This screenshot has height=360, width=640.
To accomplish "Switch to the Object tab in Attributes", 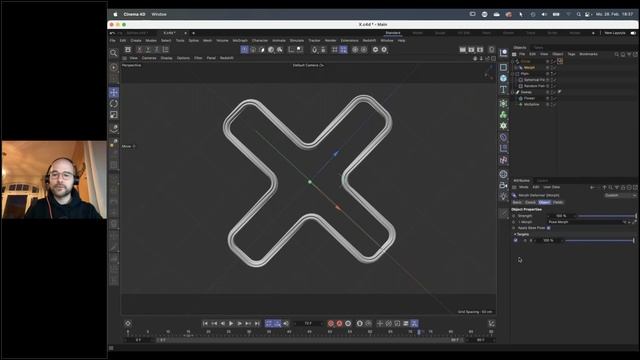I will 544,202.
